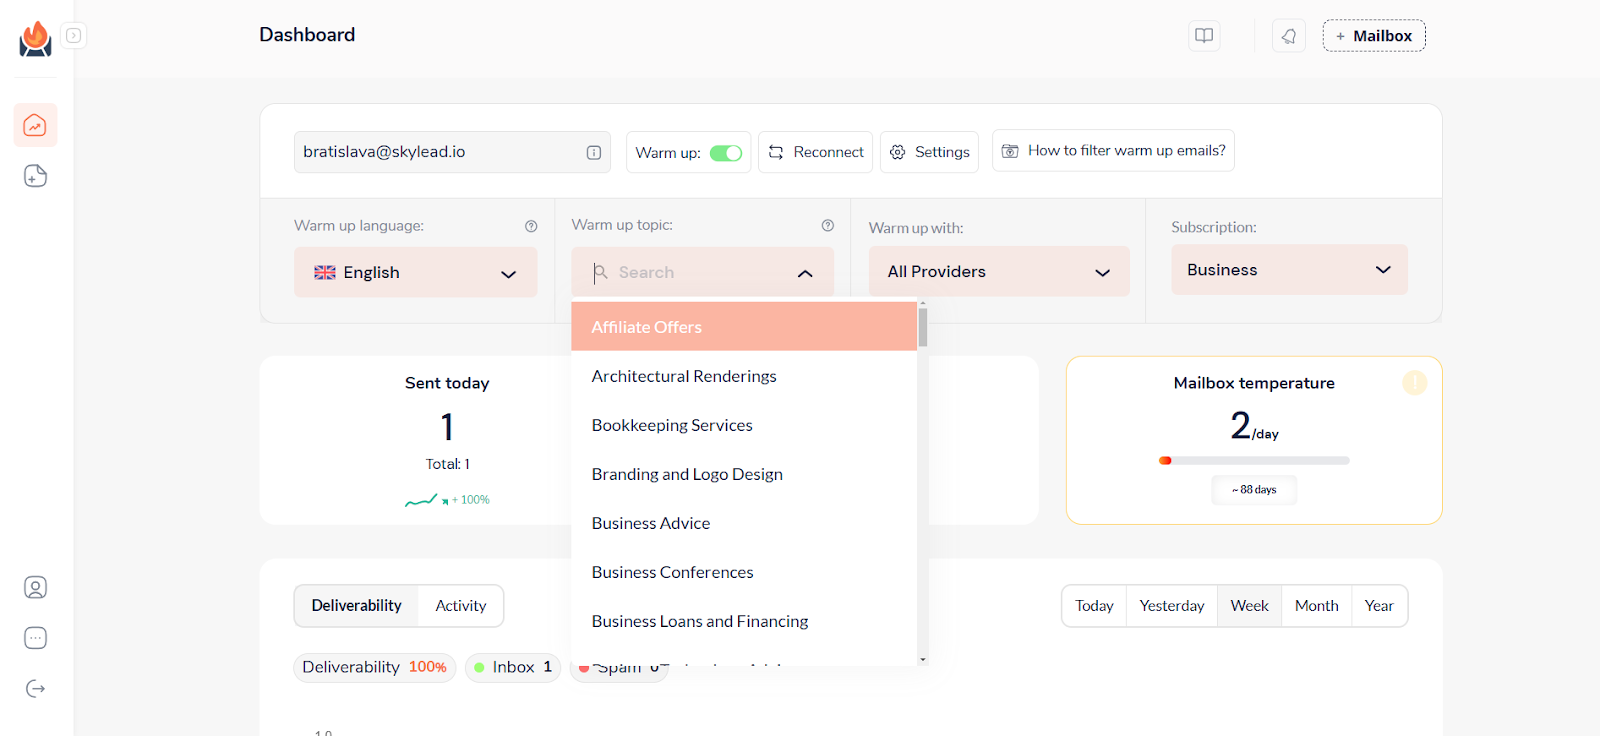Viewport: 1600px width, 736px height.
Task: Click the add mailbox file sidebar icon
Action: point(35,176)
